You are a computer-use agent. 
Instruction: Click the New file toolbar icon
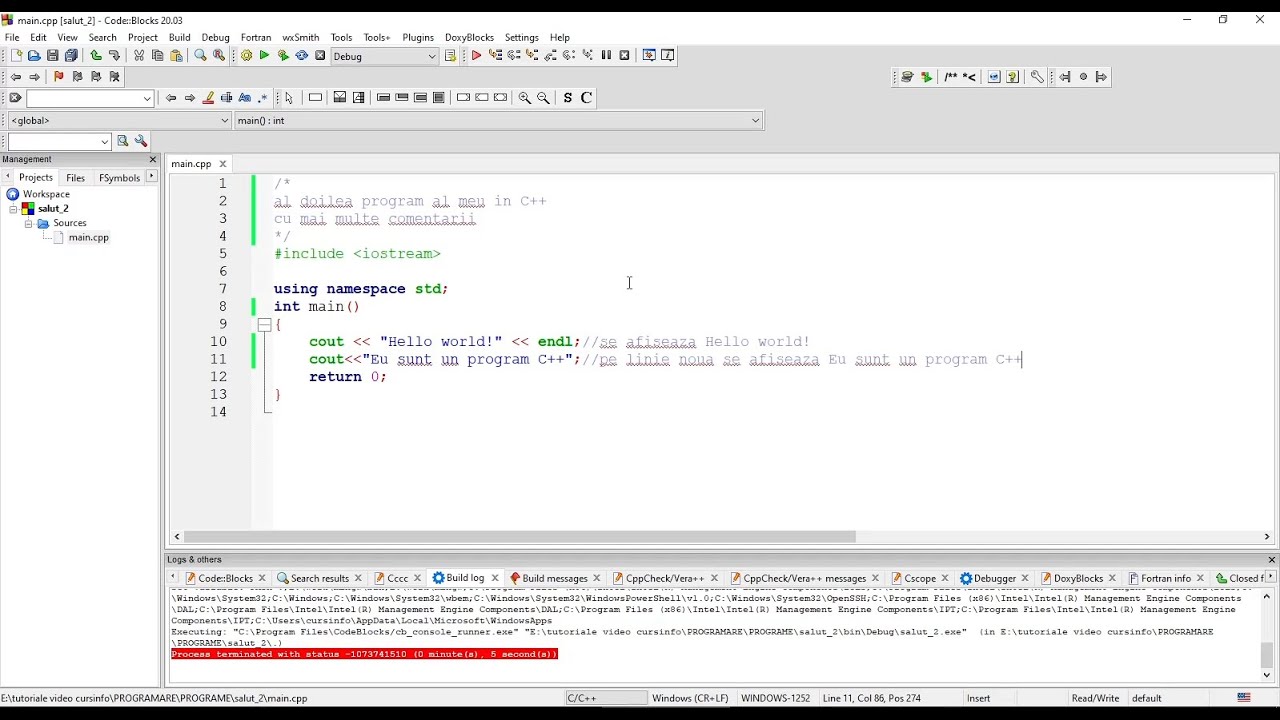(x=15, y=56)
